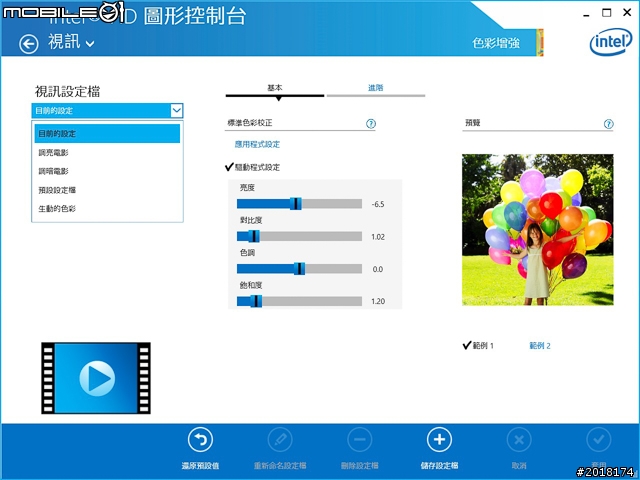This screenshot has width=640, height=480.
Task: Adjust the 色調 hue slider
Action: 299,269
